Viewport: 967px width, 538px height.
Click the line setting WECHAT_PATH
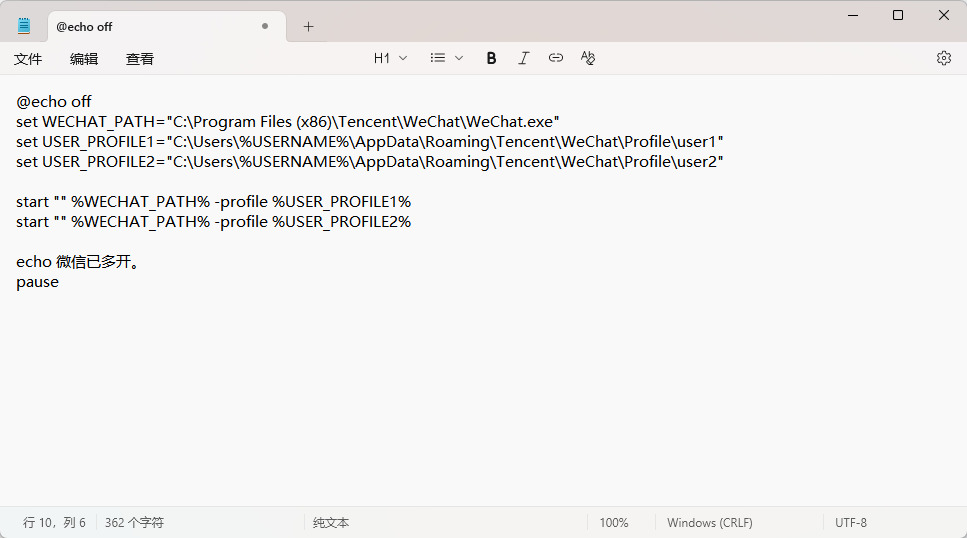287,122
